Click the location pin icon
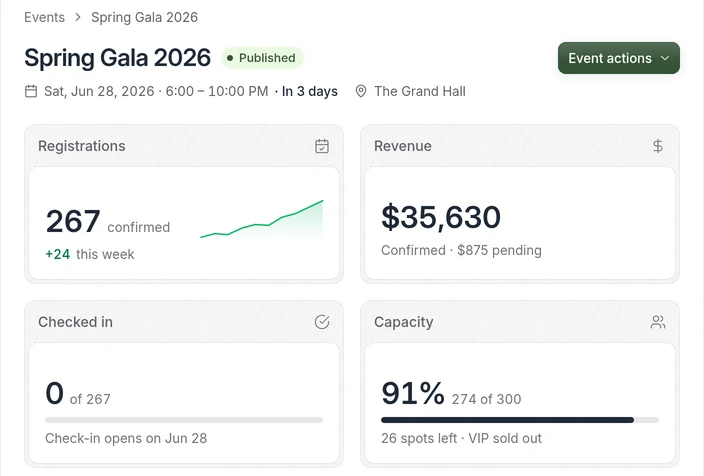The height and width of the screenshot is (476, 704). point(361,91)
